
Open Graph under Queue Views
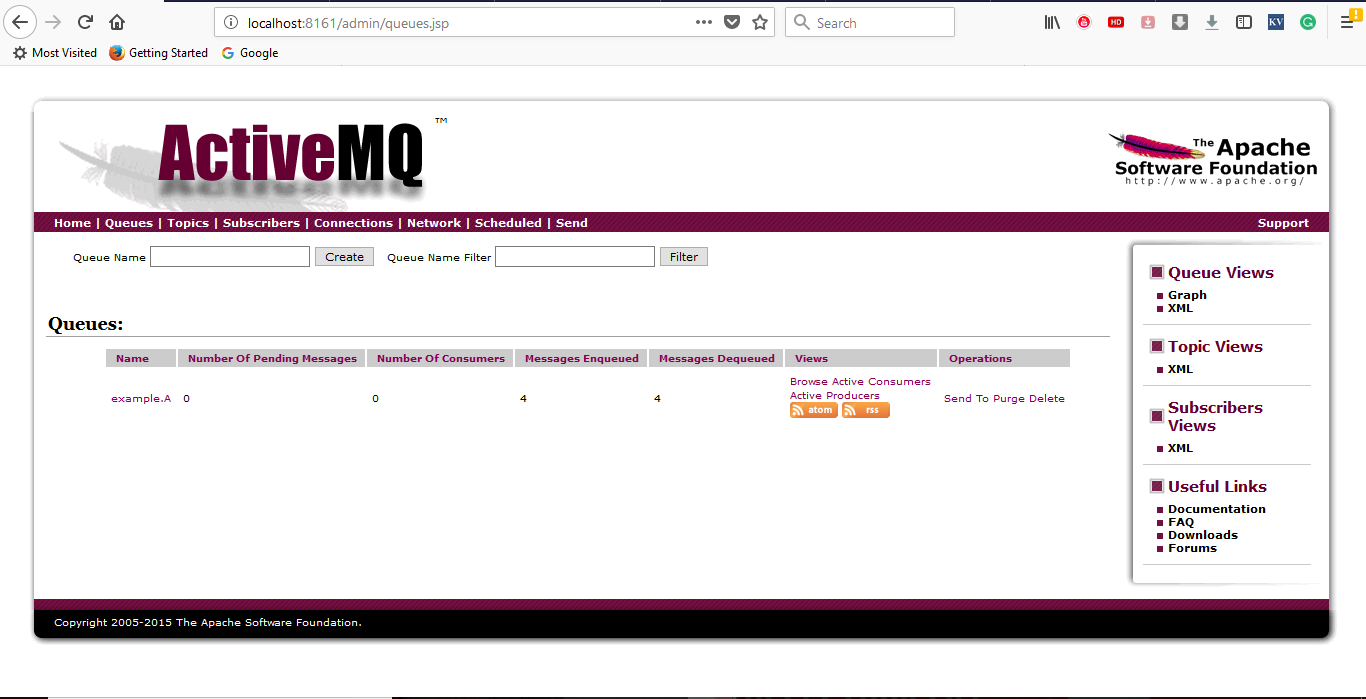1187,295
